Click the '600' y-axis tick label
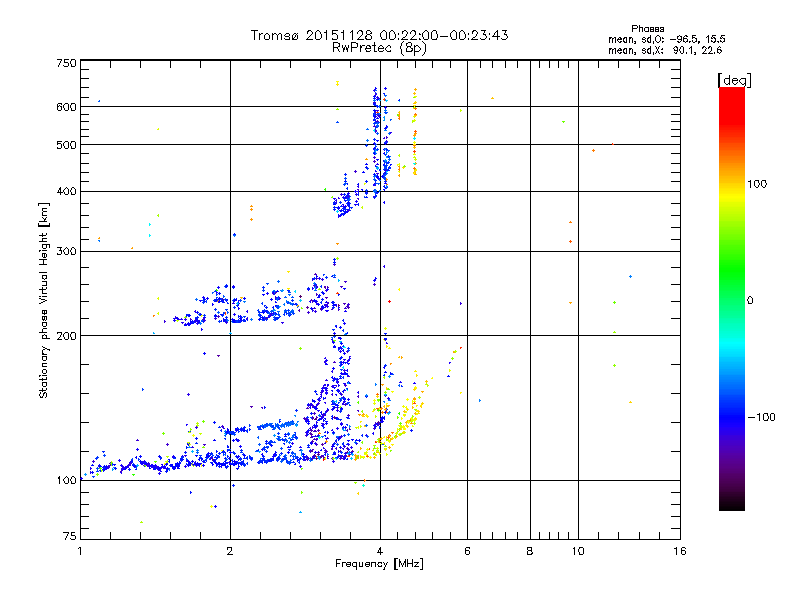The height and width of the screenshot is (600, 800). [x=66, y=107]
